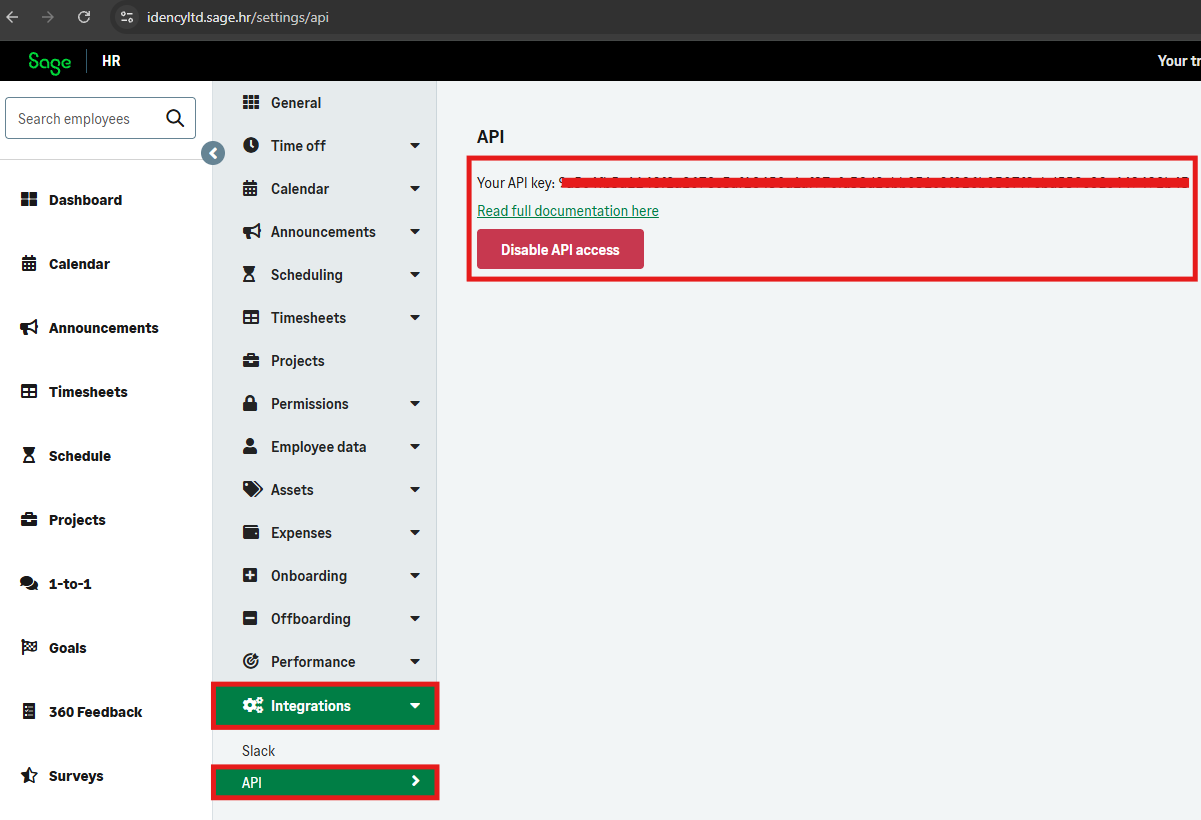Expand the Expenses settings arrow
This screenshot has height=820, width=1201.
pos(415,533)
